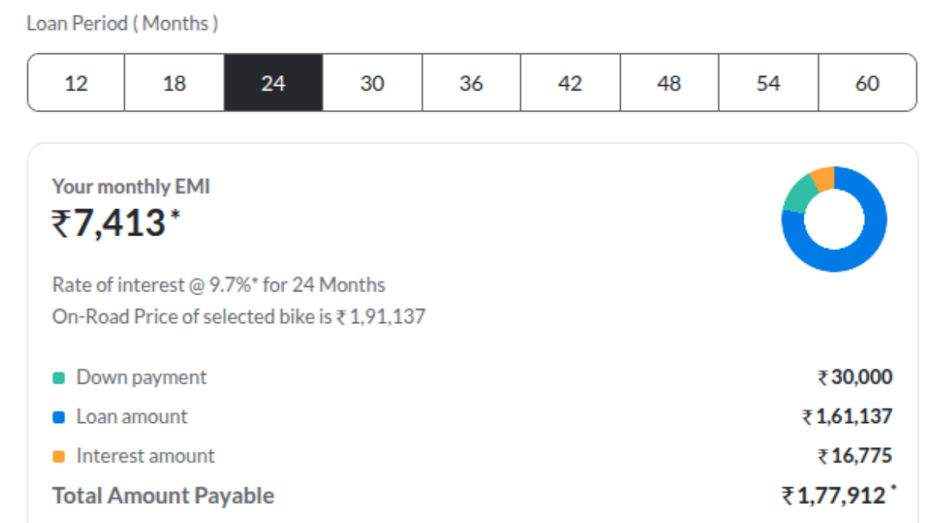Click the Loan amount value ₹1,61,137
The width and height of the screenshot is (930, 523).
(847, 416)
